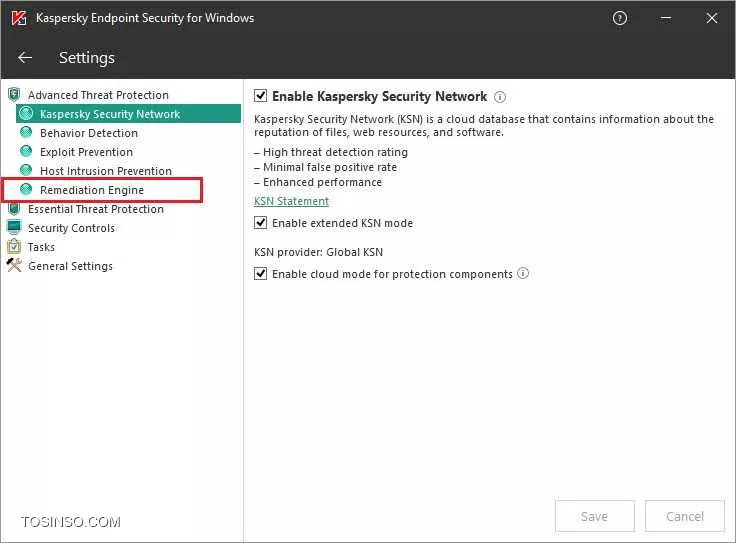Minimize the Kaspersky window
Viewport: 736px width, 543px height.
pos(666,18)
